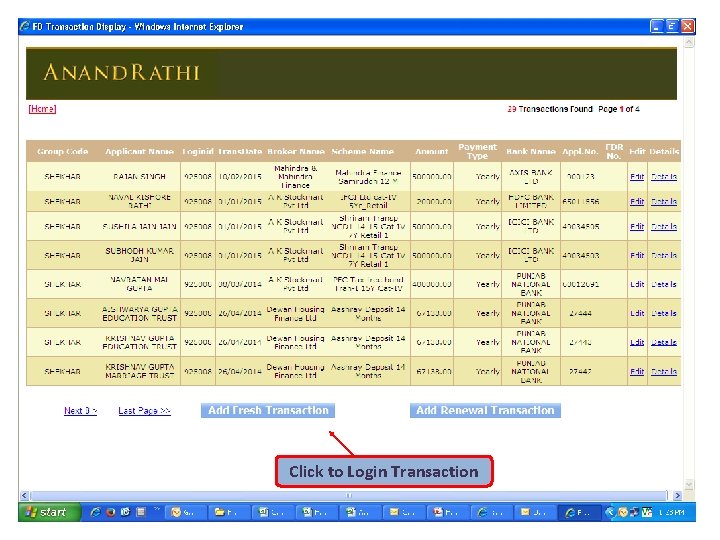
Task: Edit the NAVAL KISHORE RATHI transaction
Action: [637, 201]
